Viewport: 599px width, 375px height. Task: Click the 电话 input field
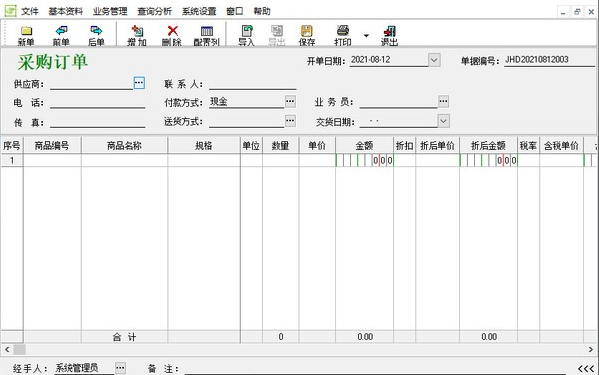click(x=97, y=102)
